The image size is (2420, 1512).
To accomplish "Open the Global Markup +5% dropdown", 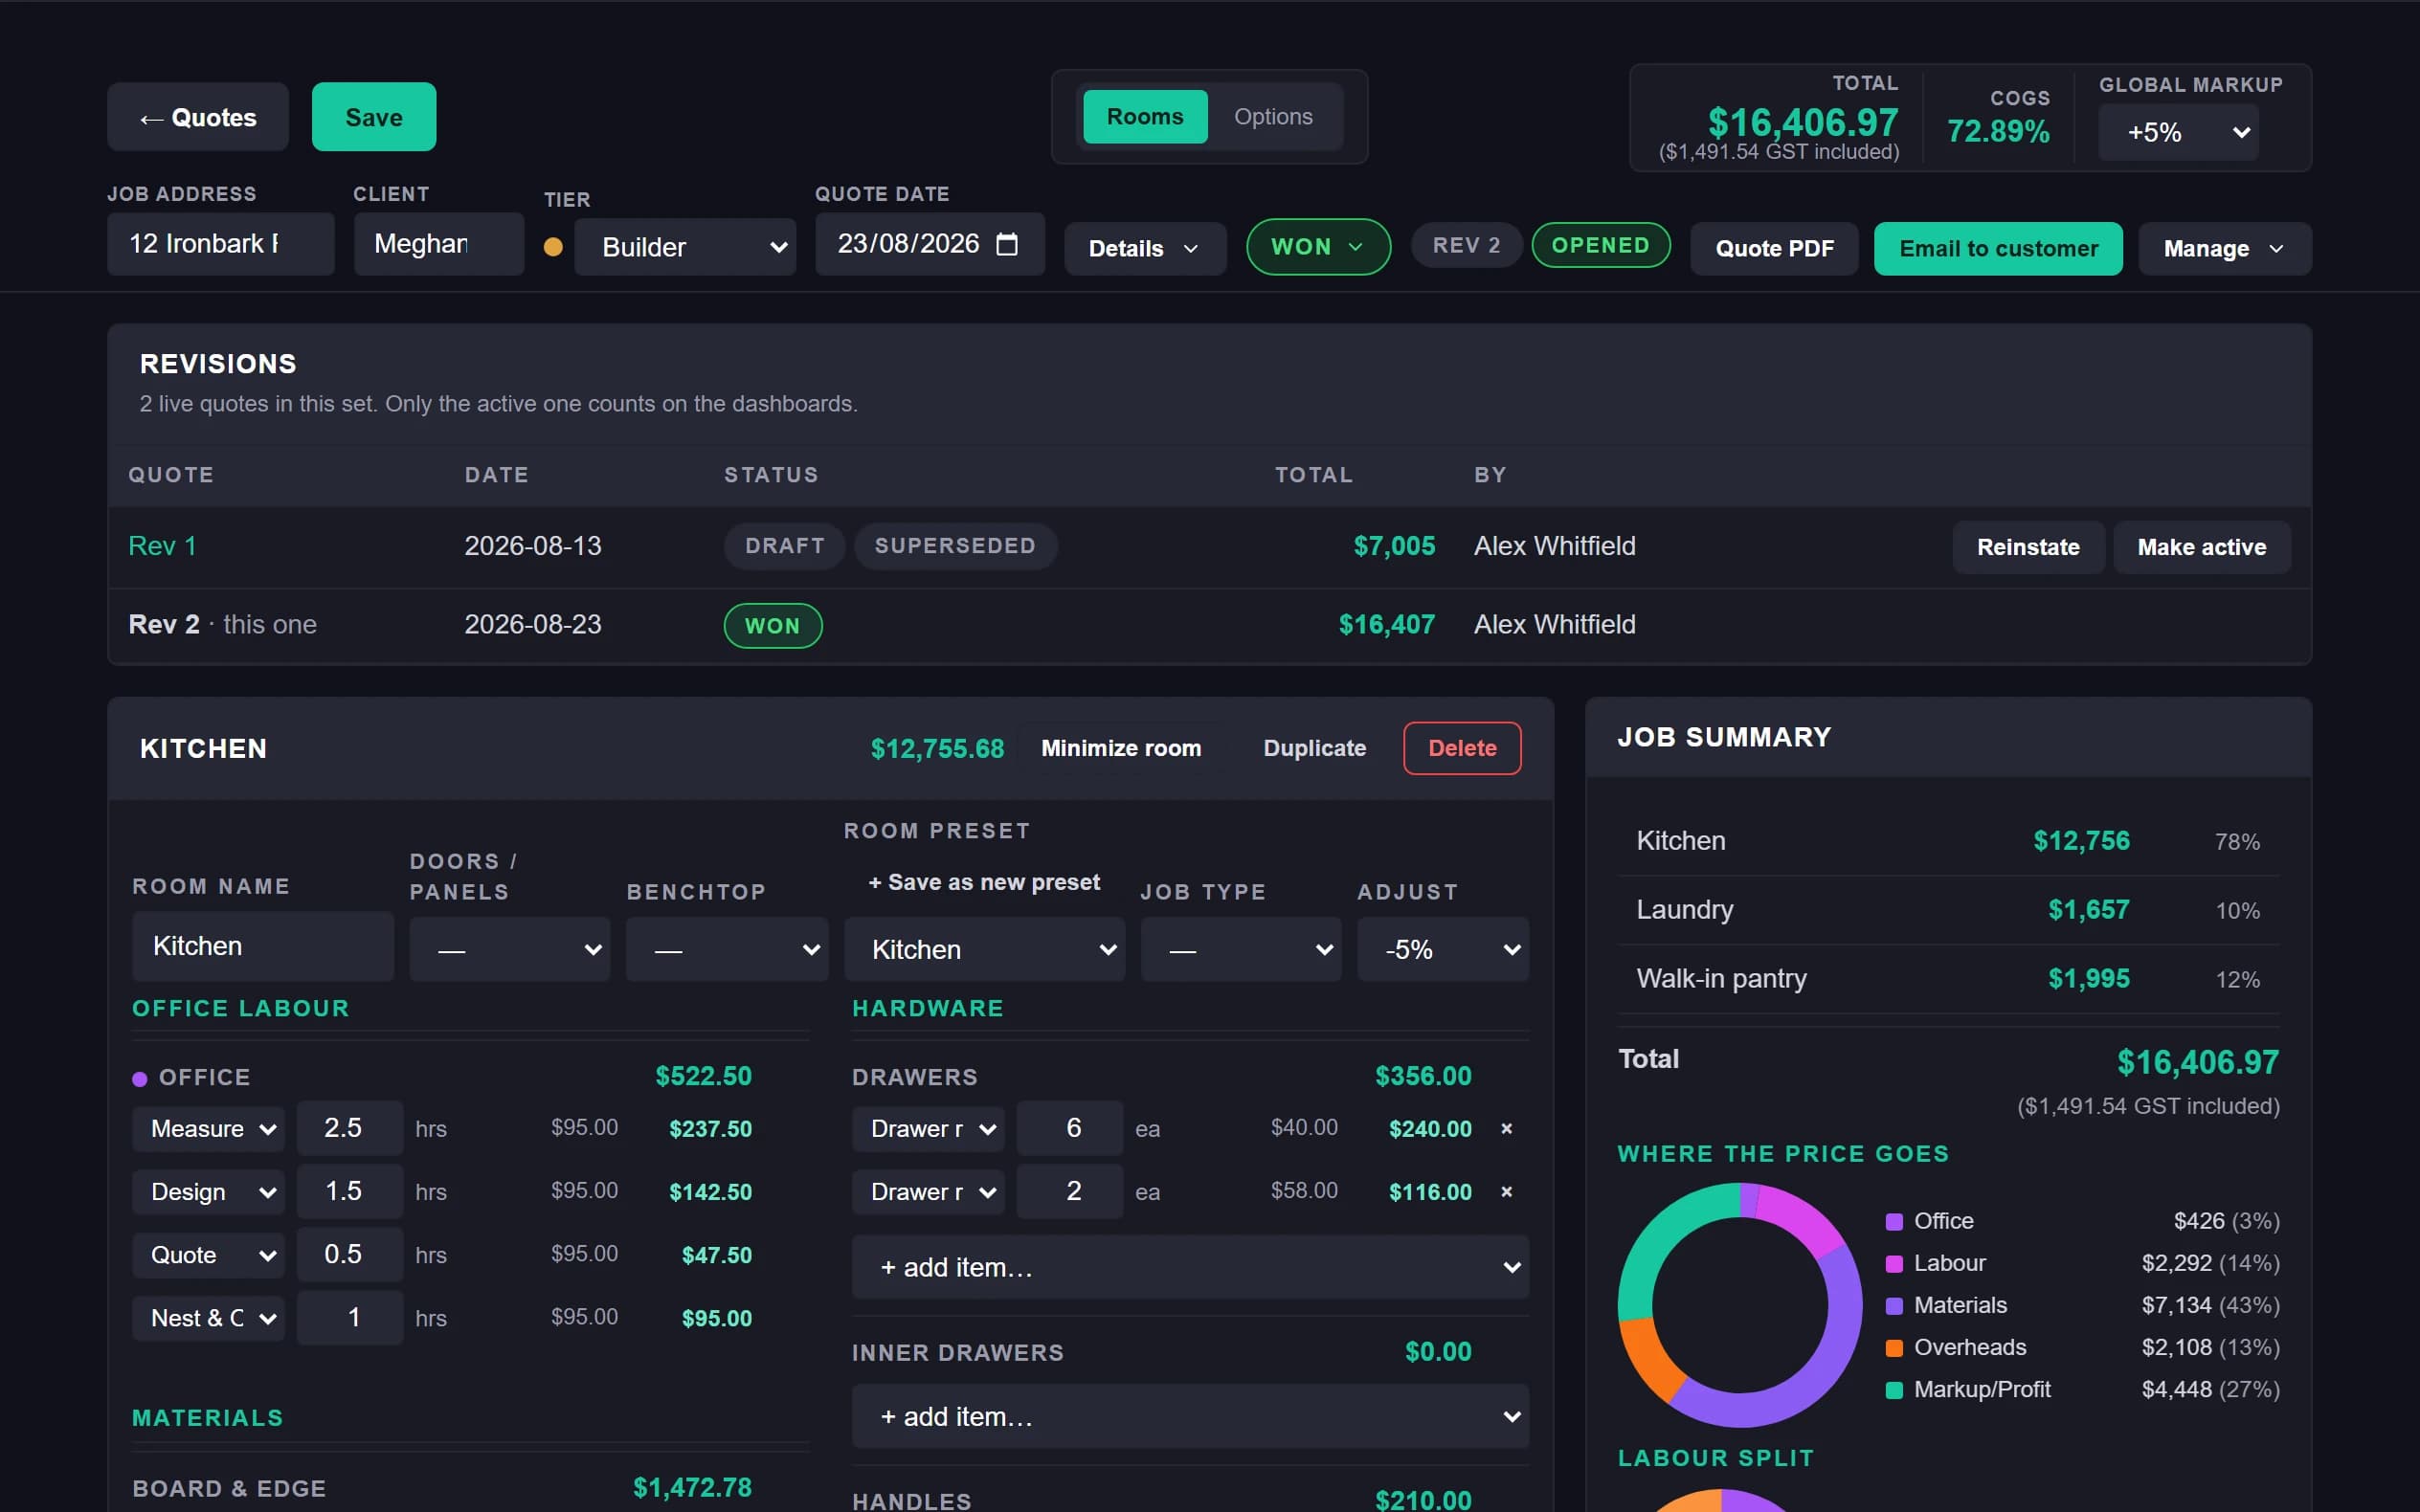I will tap(2178, 132).
